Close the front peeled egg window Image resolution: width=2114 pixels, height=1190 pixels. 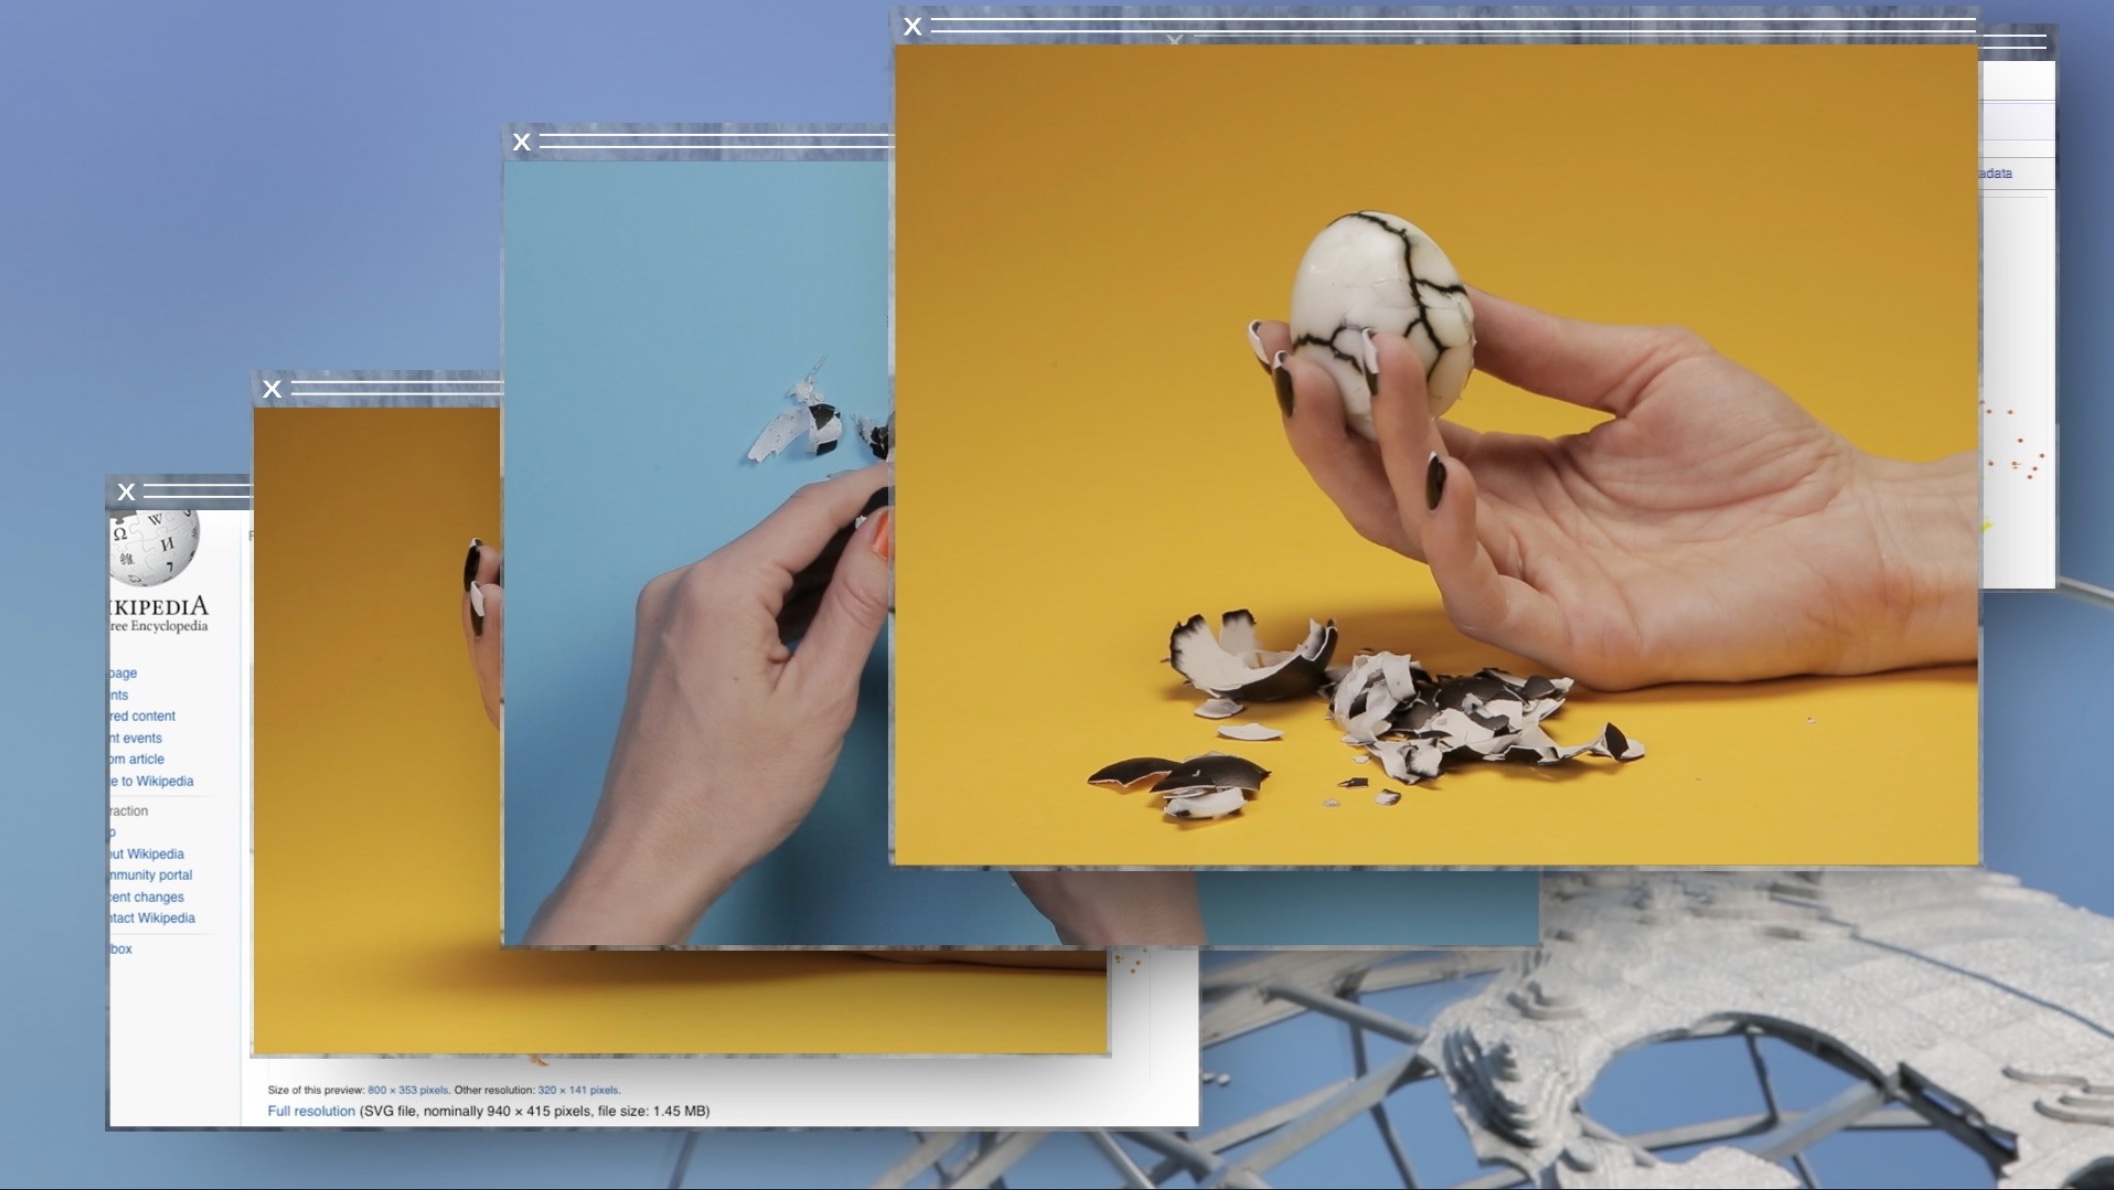(912, 27)
